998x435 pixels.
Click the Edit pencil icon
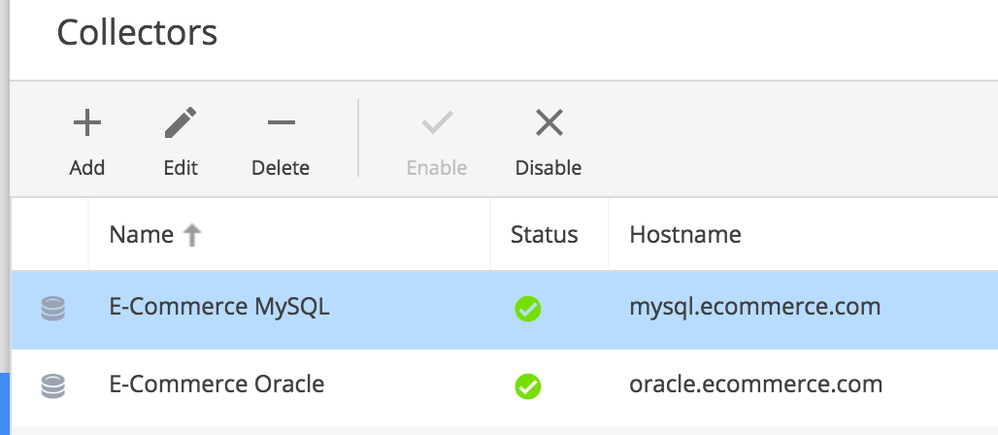pos(181,123)
